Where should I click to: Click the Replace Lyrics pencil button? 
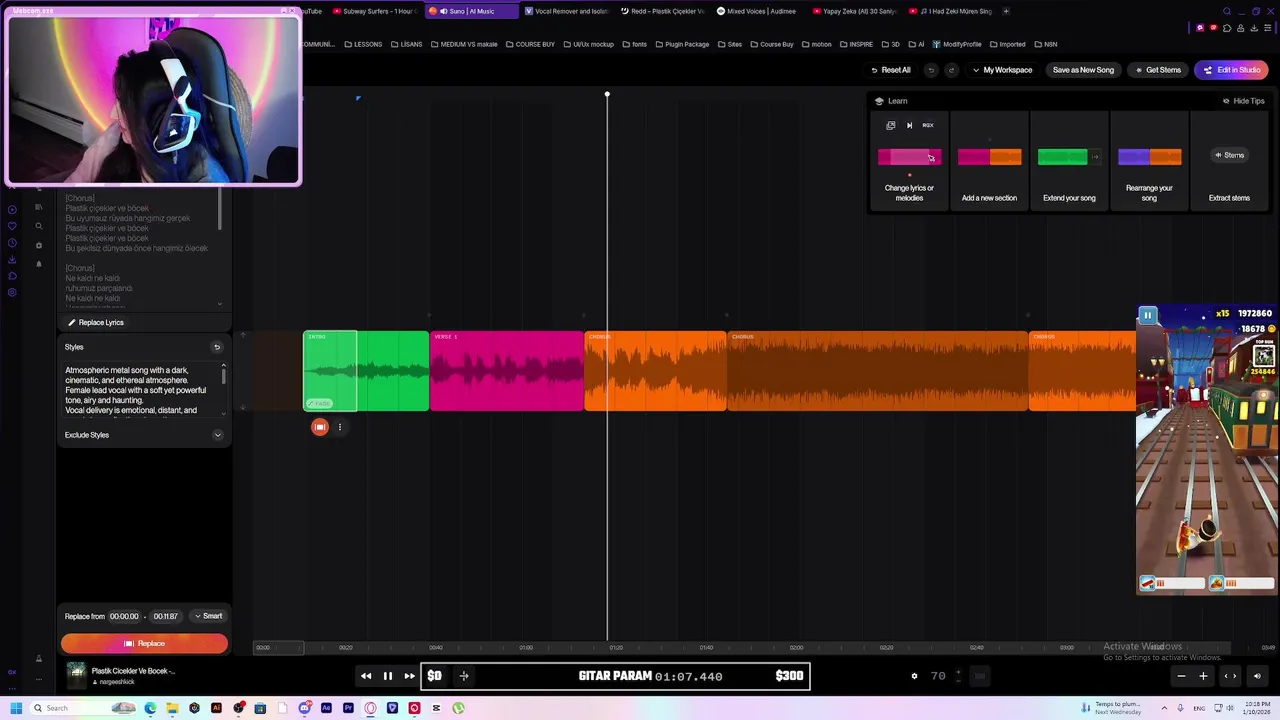click(96, 322)
